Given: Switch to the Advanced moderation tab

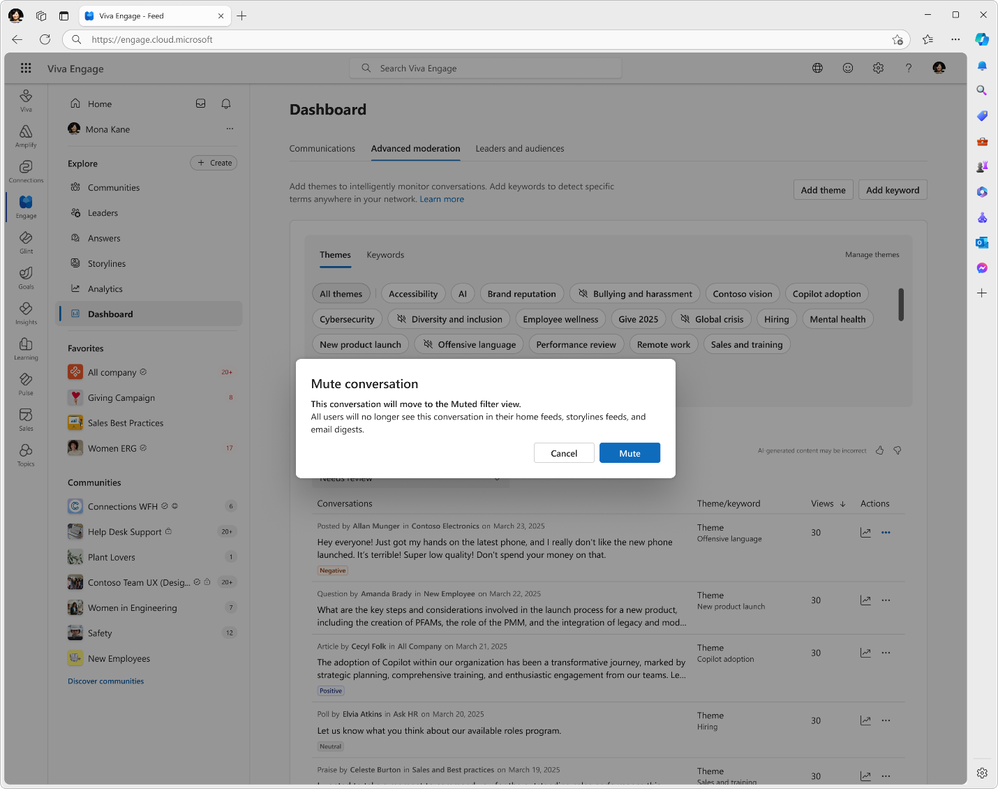Looking at the screenshot, I should 416,148.
